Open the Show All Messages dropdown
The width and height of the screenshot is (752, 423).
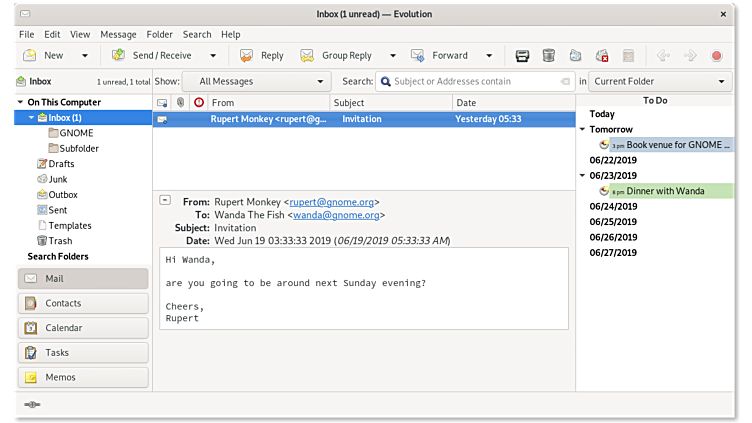(x=256, y=81)
